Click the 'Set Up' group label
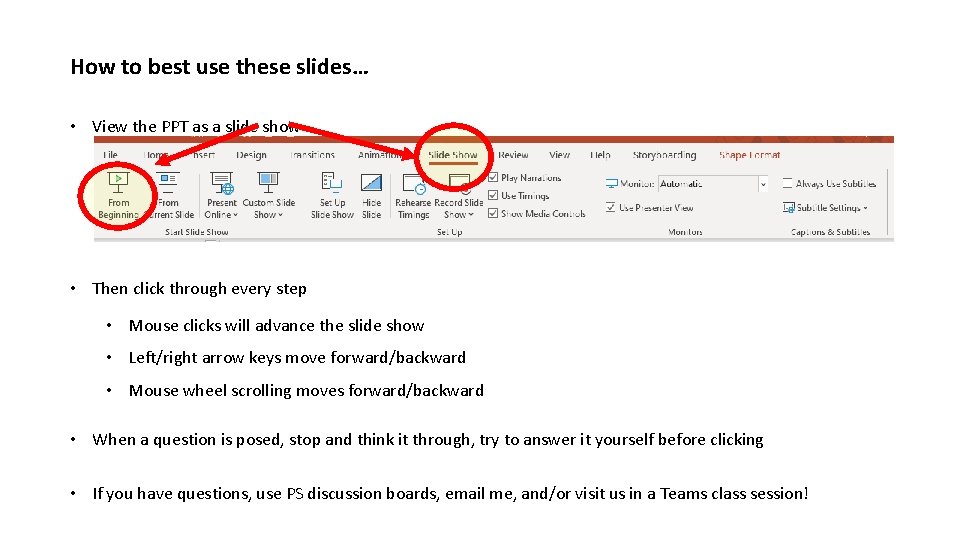The image size is (960, 540). [x=449, y=232]
